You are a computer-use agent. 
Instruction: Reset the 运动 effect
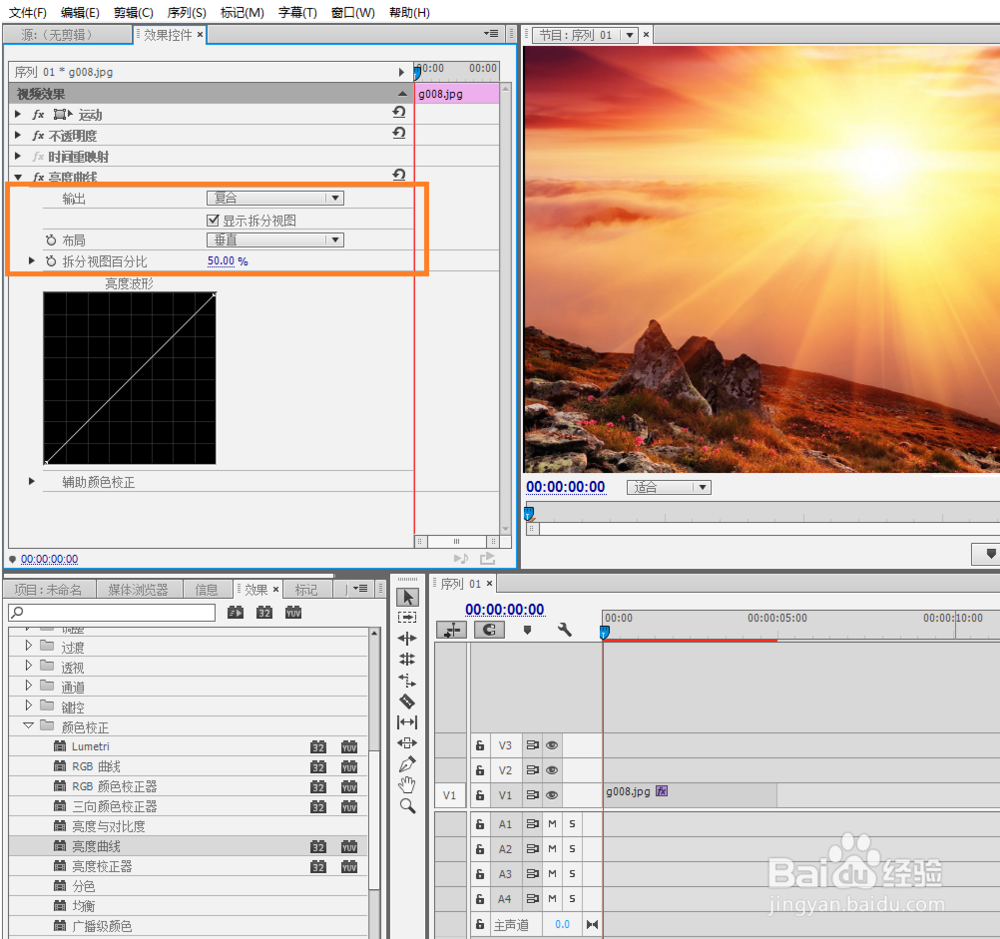click(399, 112)
